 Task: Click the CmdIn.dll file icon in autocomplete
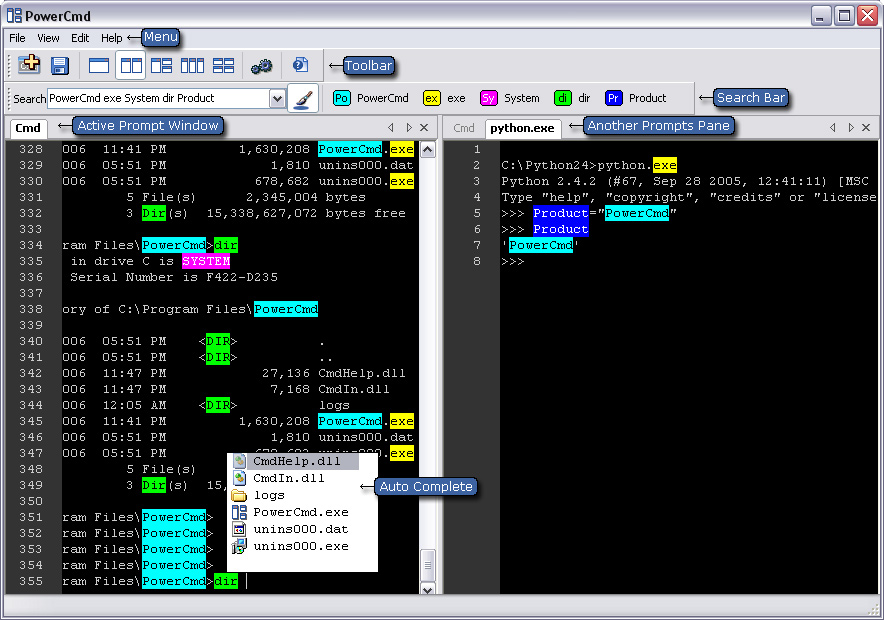coord(240,478)
